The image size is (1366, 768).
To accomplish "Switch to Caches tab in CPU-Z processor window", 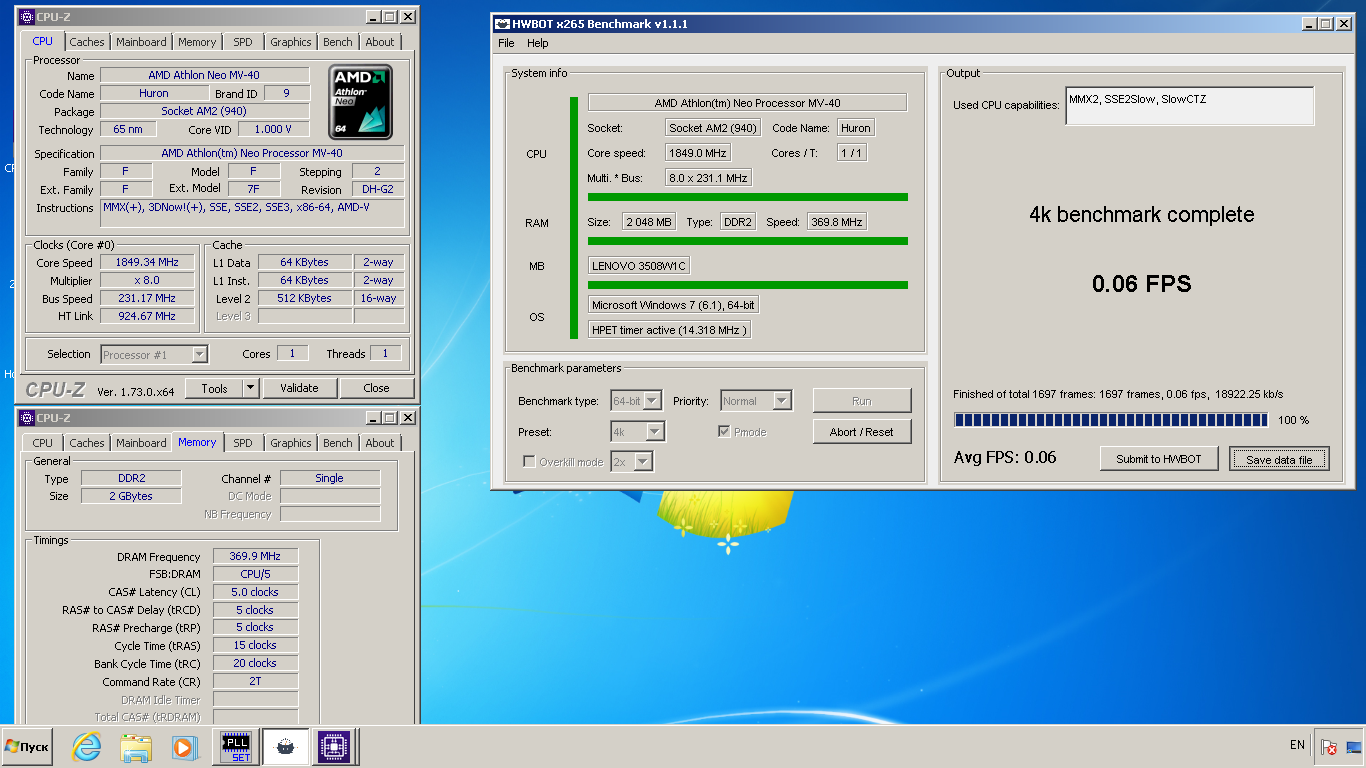I will 87,42.
